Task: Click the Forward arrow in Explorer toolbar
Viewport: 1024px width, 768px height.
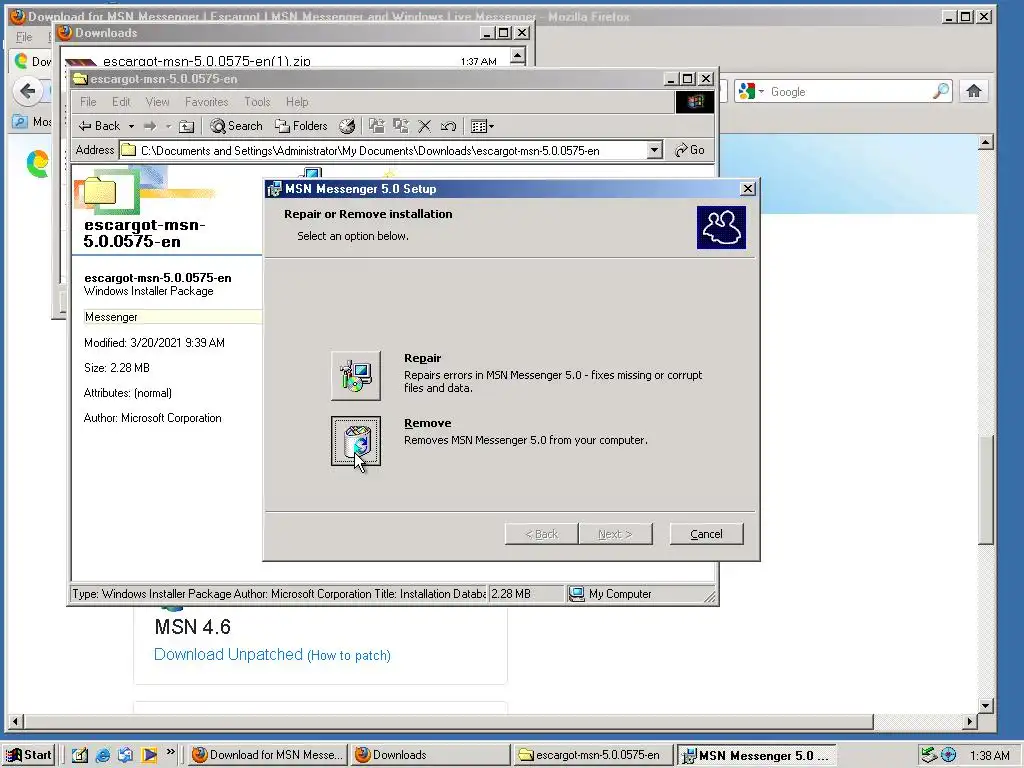Action: 150,126
